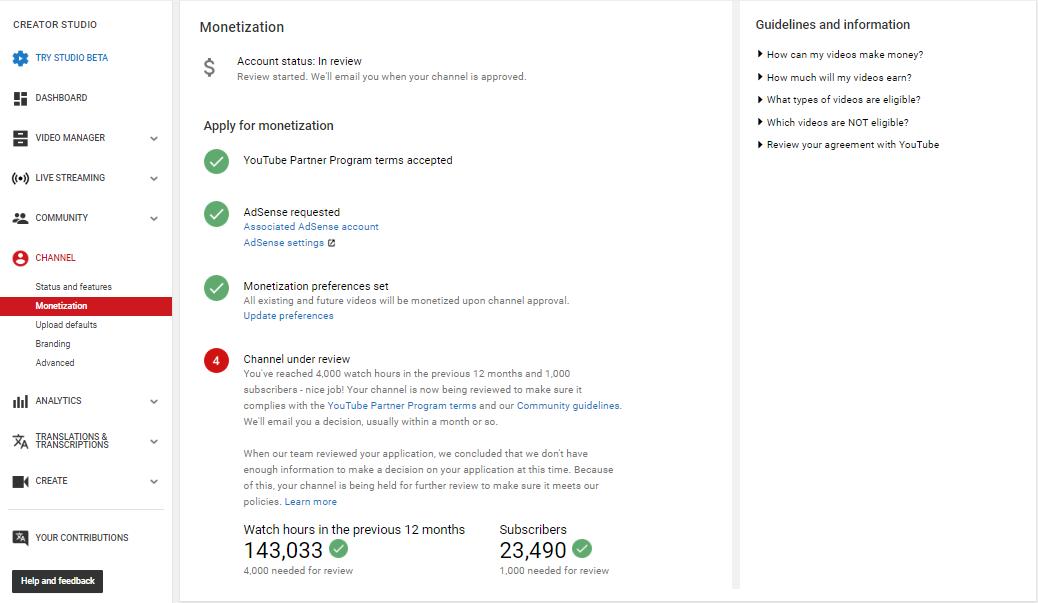Click '4,000 needed for review' text

click(299, 571)
